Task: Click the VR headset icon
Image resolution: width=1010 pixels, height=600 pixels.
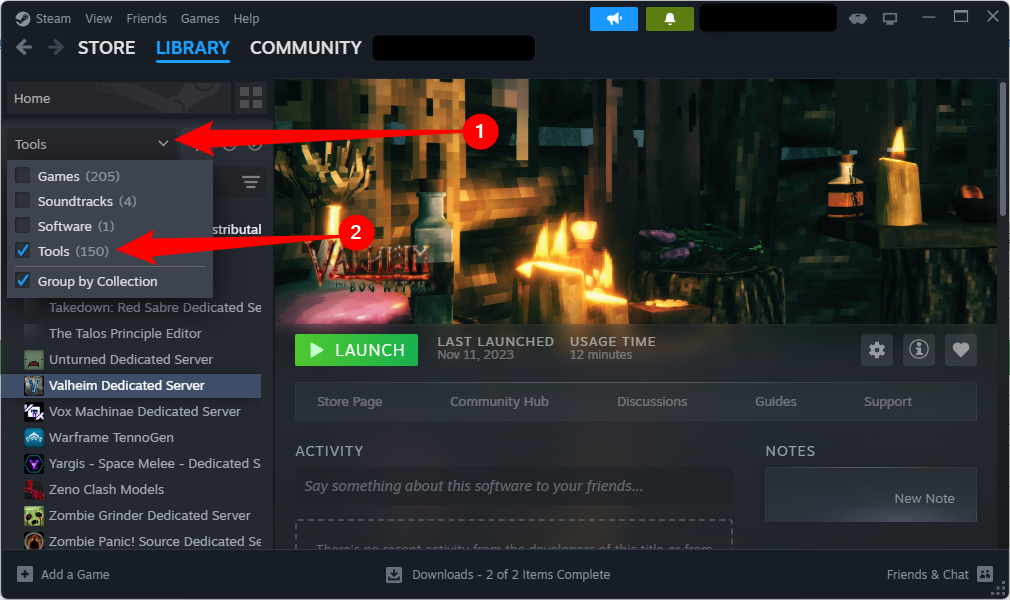Action: tap(857, 18)
